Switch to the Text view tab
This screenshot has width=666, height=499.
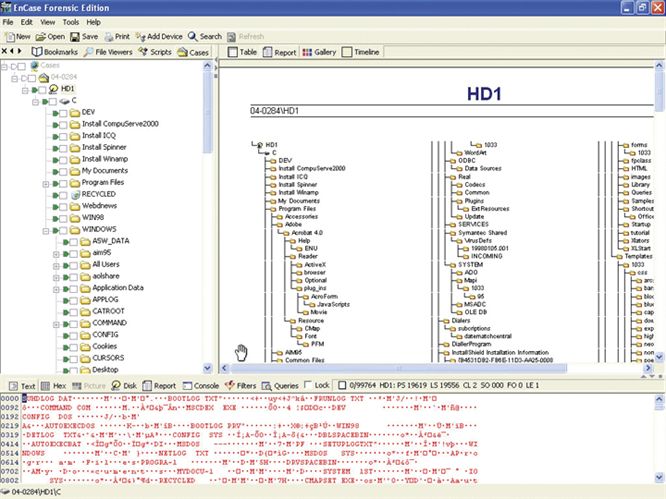click(22, 386)
